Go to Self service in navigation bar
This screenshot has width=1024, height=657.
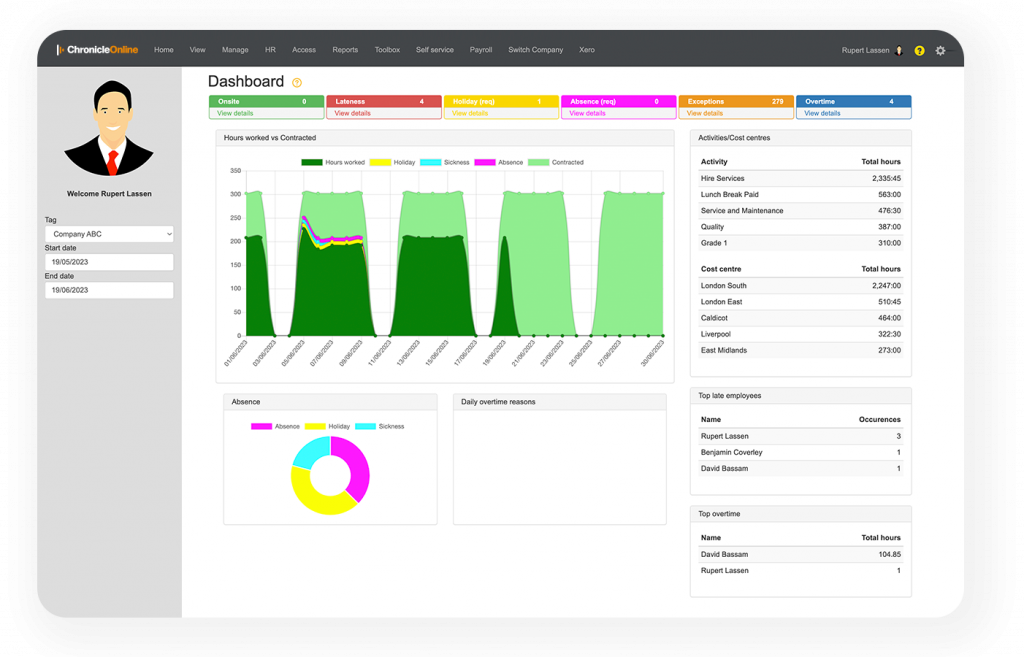pos(434,50)
